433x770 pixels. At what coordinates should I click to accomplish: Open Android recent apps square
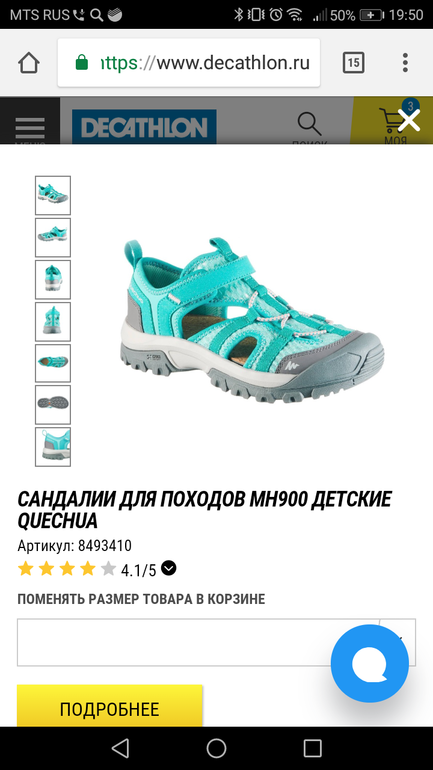tap(313, 748)
